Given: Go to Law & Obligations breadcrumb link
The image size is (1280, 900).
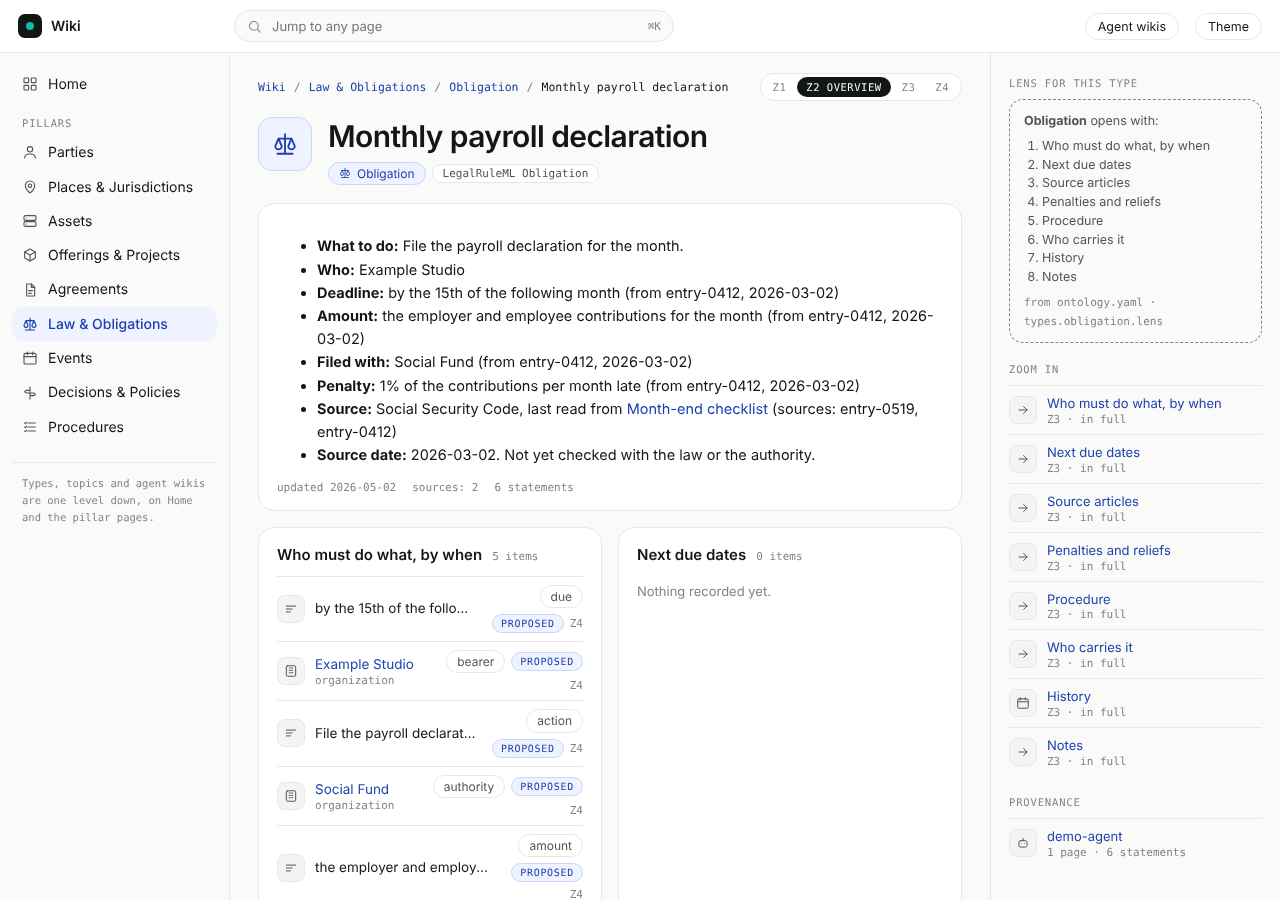Looking at the screenshot, I should click(367, 87).
